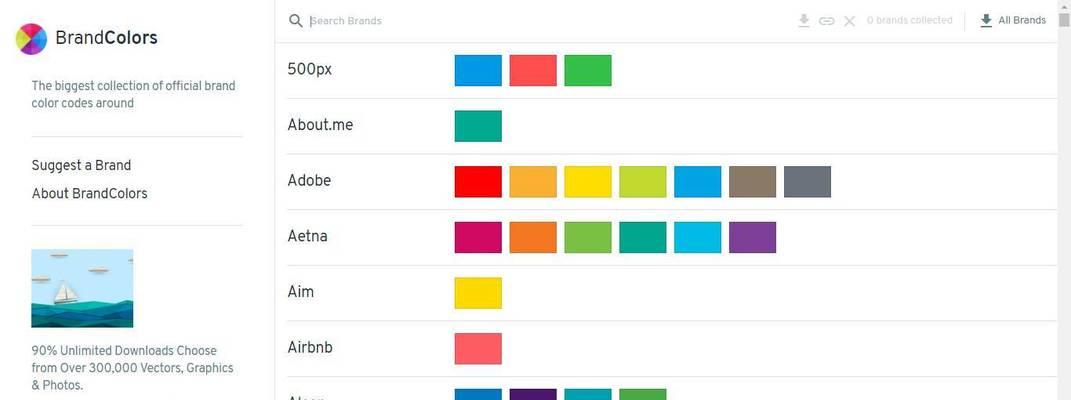1071x400 pixels.
Task: Pick the purple Aetna color swatch
Action: pyautogui.click(x=753, y=238)
